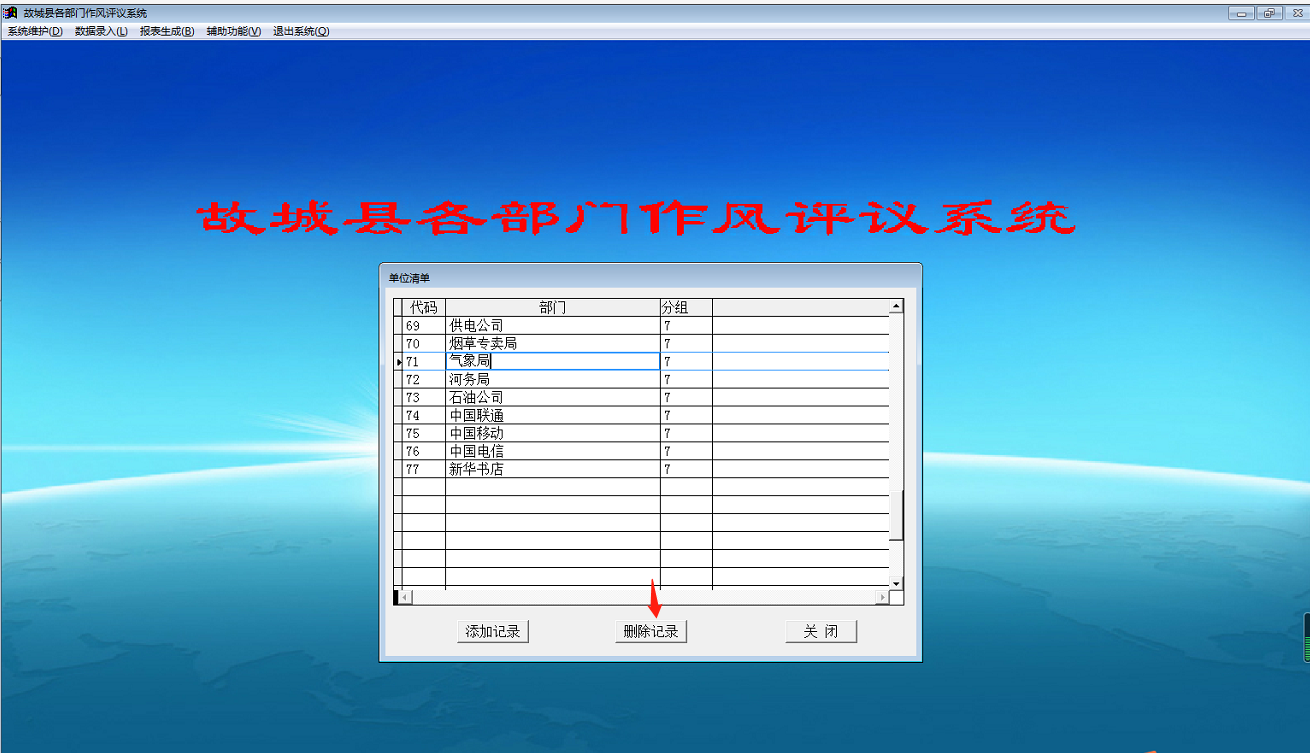Click the vertical scrollbar up arrow
This screenshot has height=753, width=1310.
point(896,306)
